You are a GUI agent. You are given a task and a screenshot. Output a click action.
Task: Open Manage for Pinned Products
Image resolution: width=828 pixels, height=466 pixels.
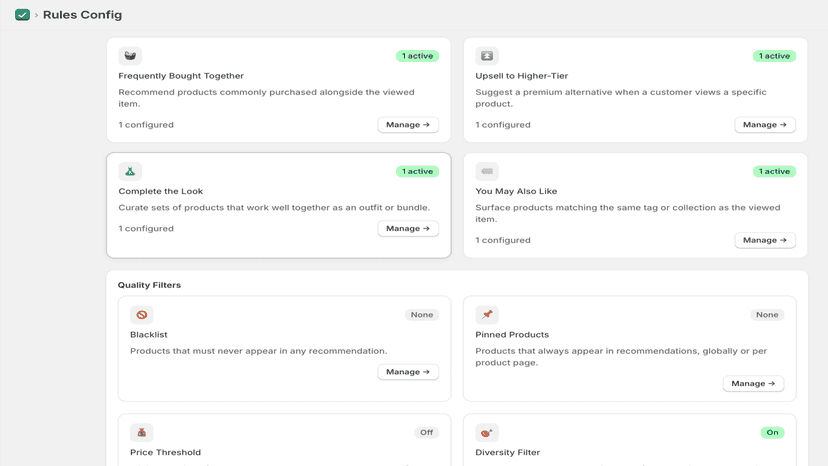754,384
